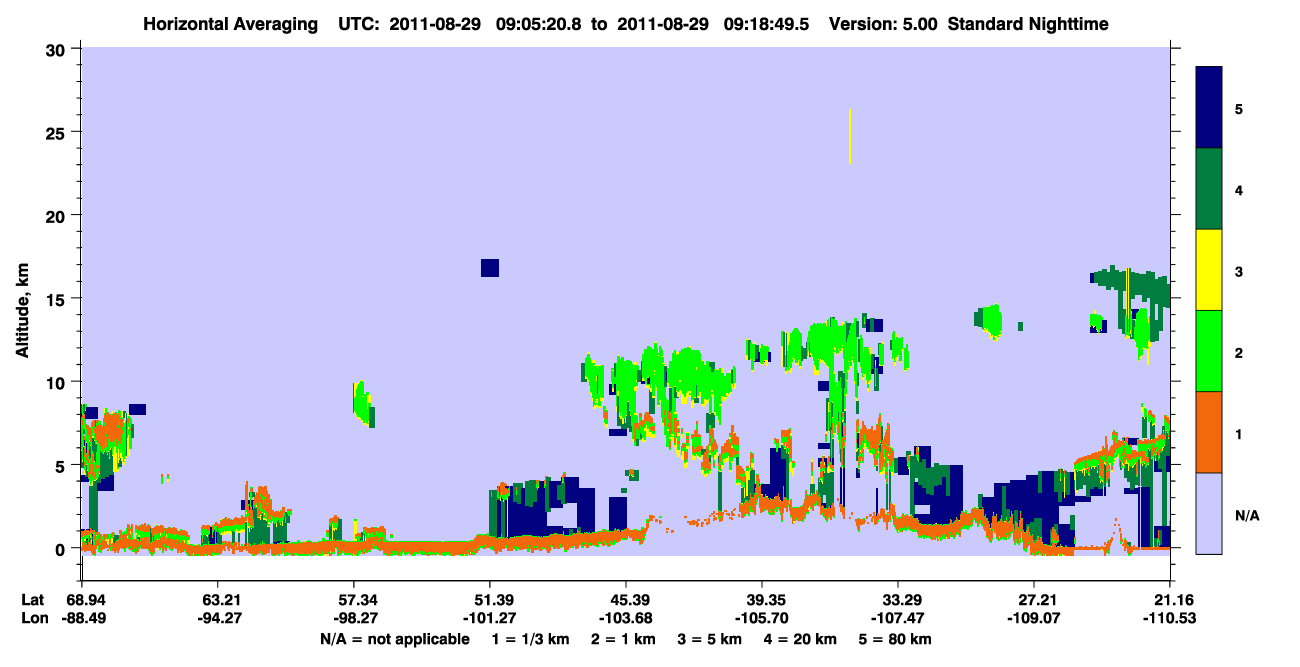Click the small green cloud patch above 57.34
Screen dimensions: 1300x667
[364, 403]
